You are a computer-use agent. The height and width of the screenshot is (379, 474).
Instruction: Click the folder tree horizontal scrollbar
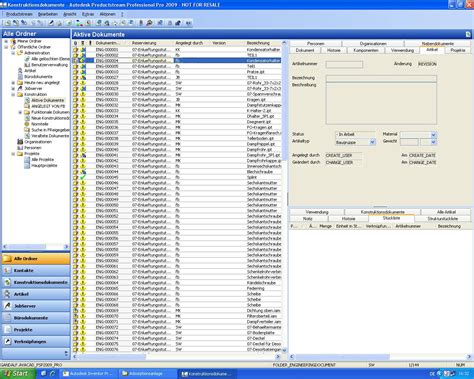[x=36, y=247]
